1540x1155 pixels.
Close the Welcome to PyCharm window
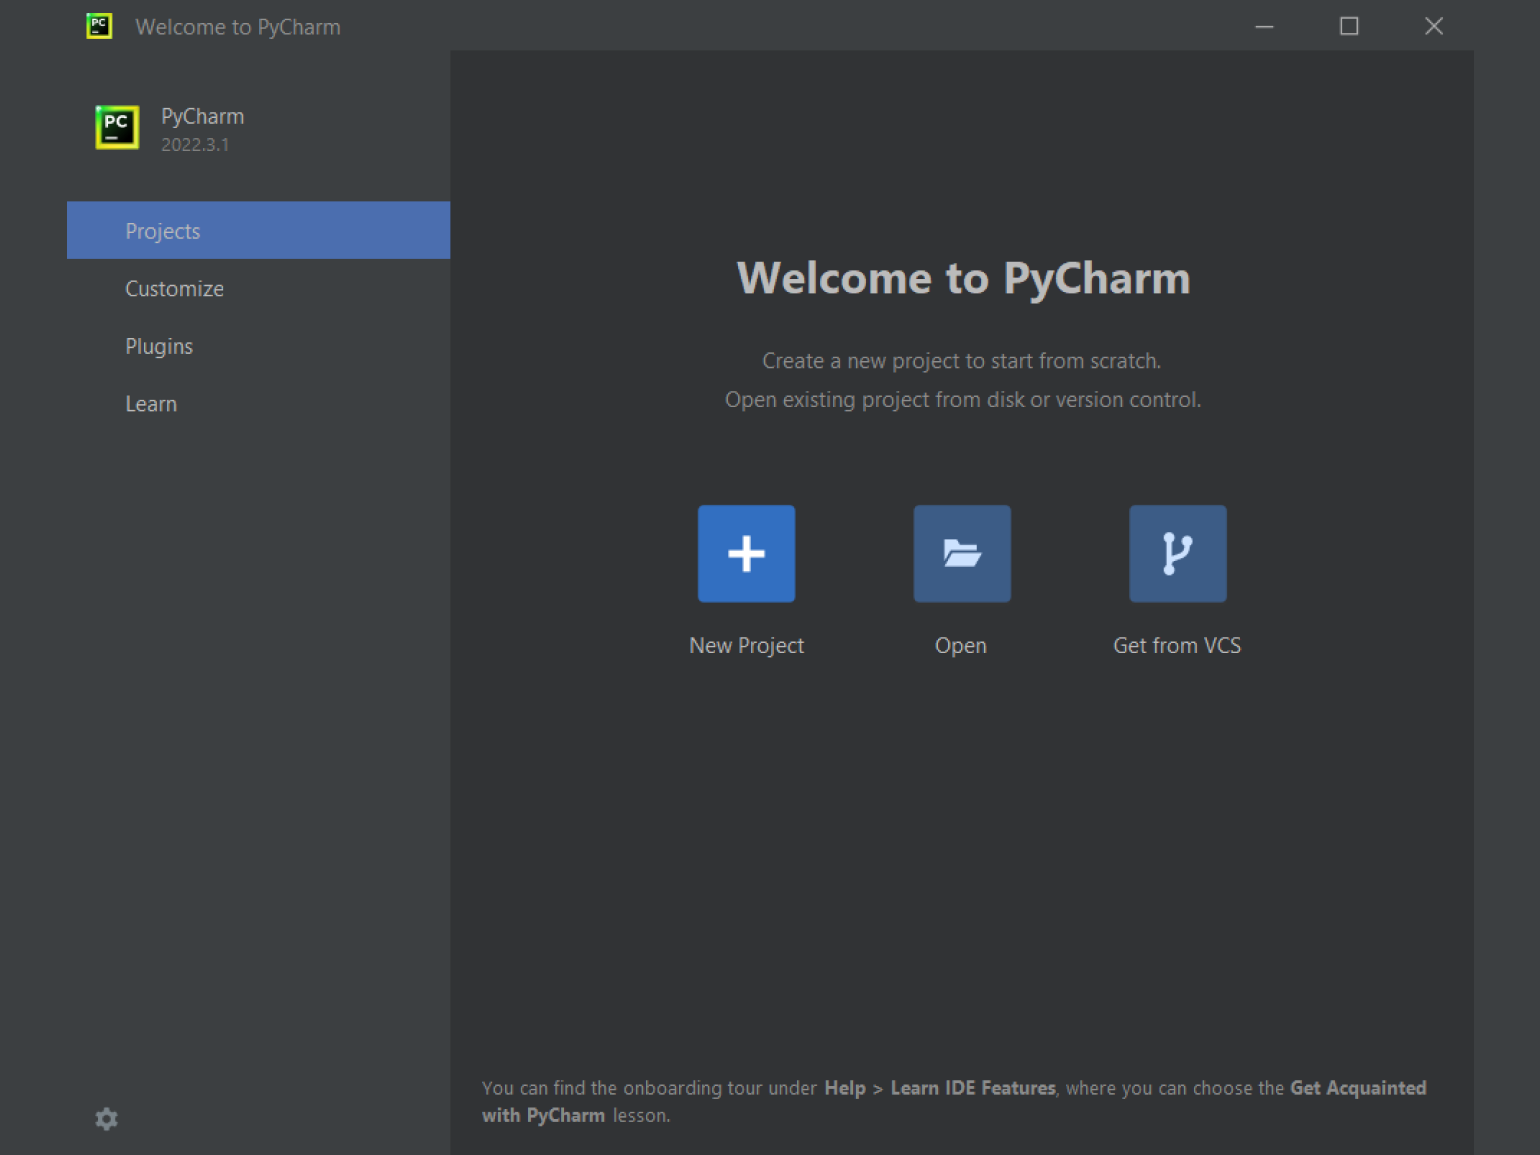tap(1433, 27)
